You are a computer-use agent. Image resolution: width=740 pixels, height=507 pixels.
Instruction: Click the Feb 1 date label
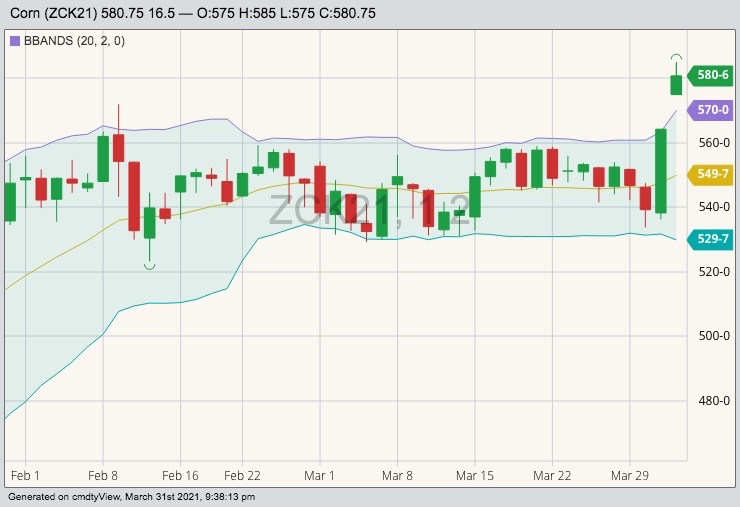pyautogui.click(x=24, y=475)
